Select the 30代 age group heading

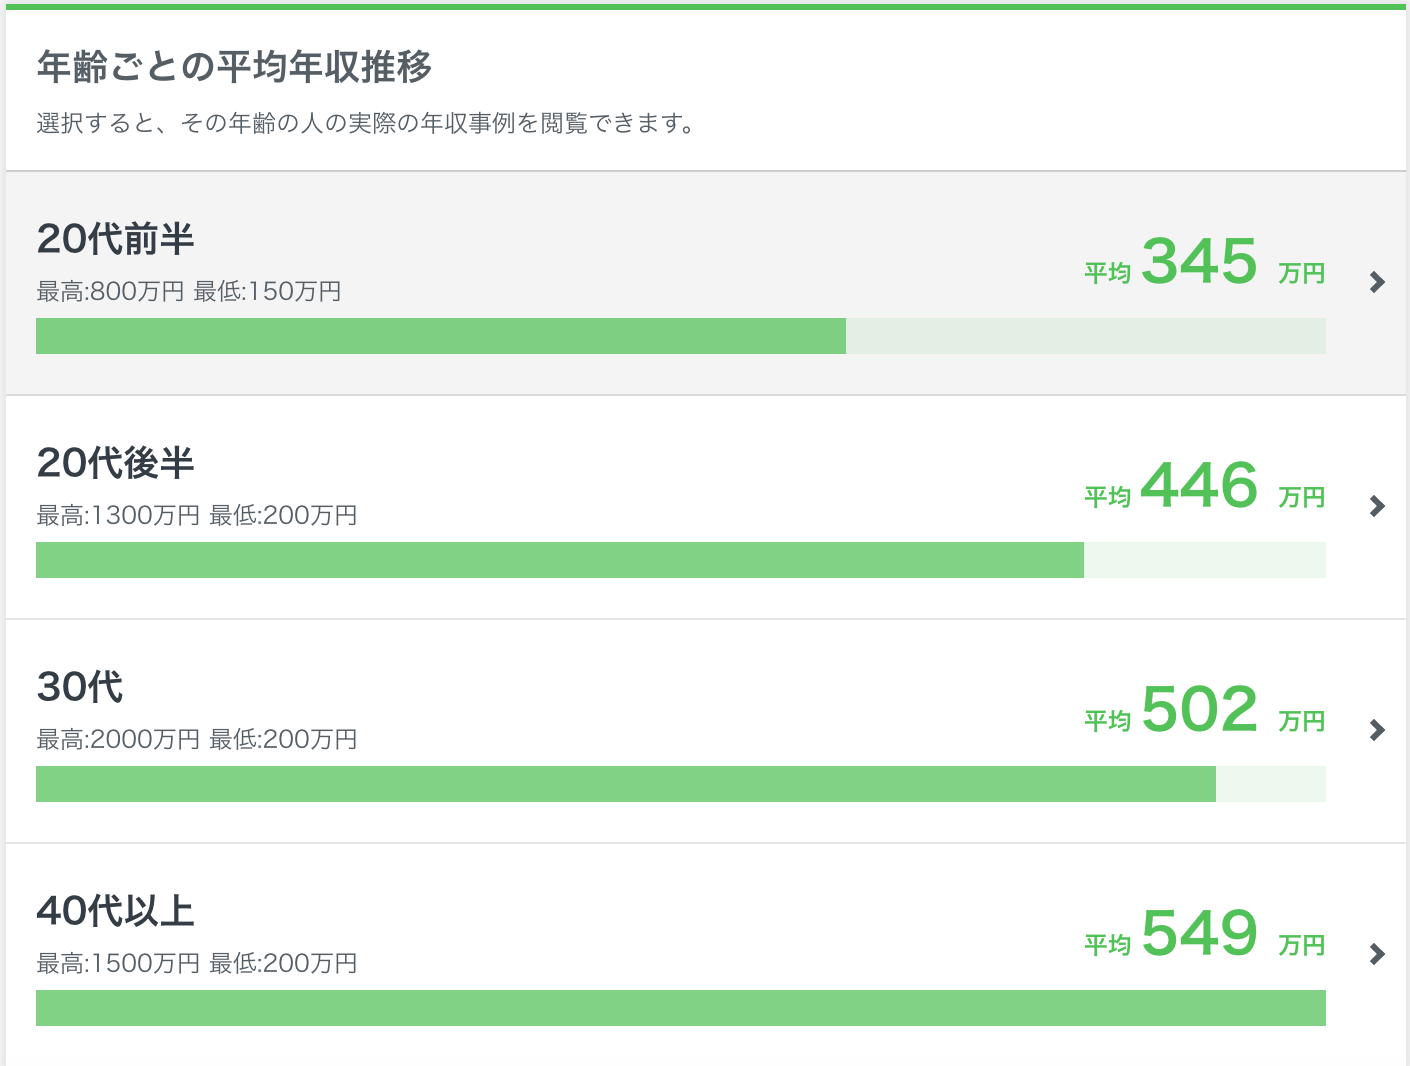tap(80, 687)
